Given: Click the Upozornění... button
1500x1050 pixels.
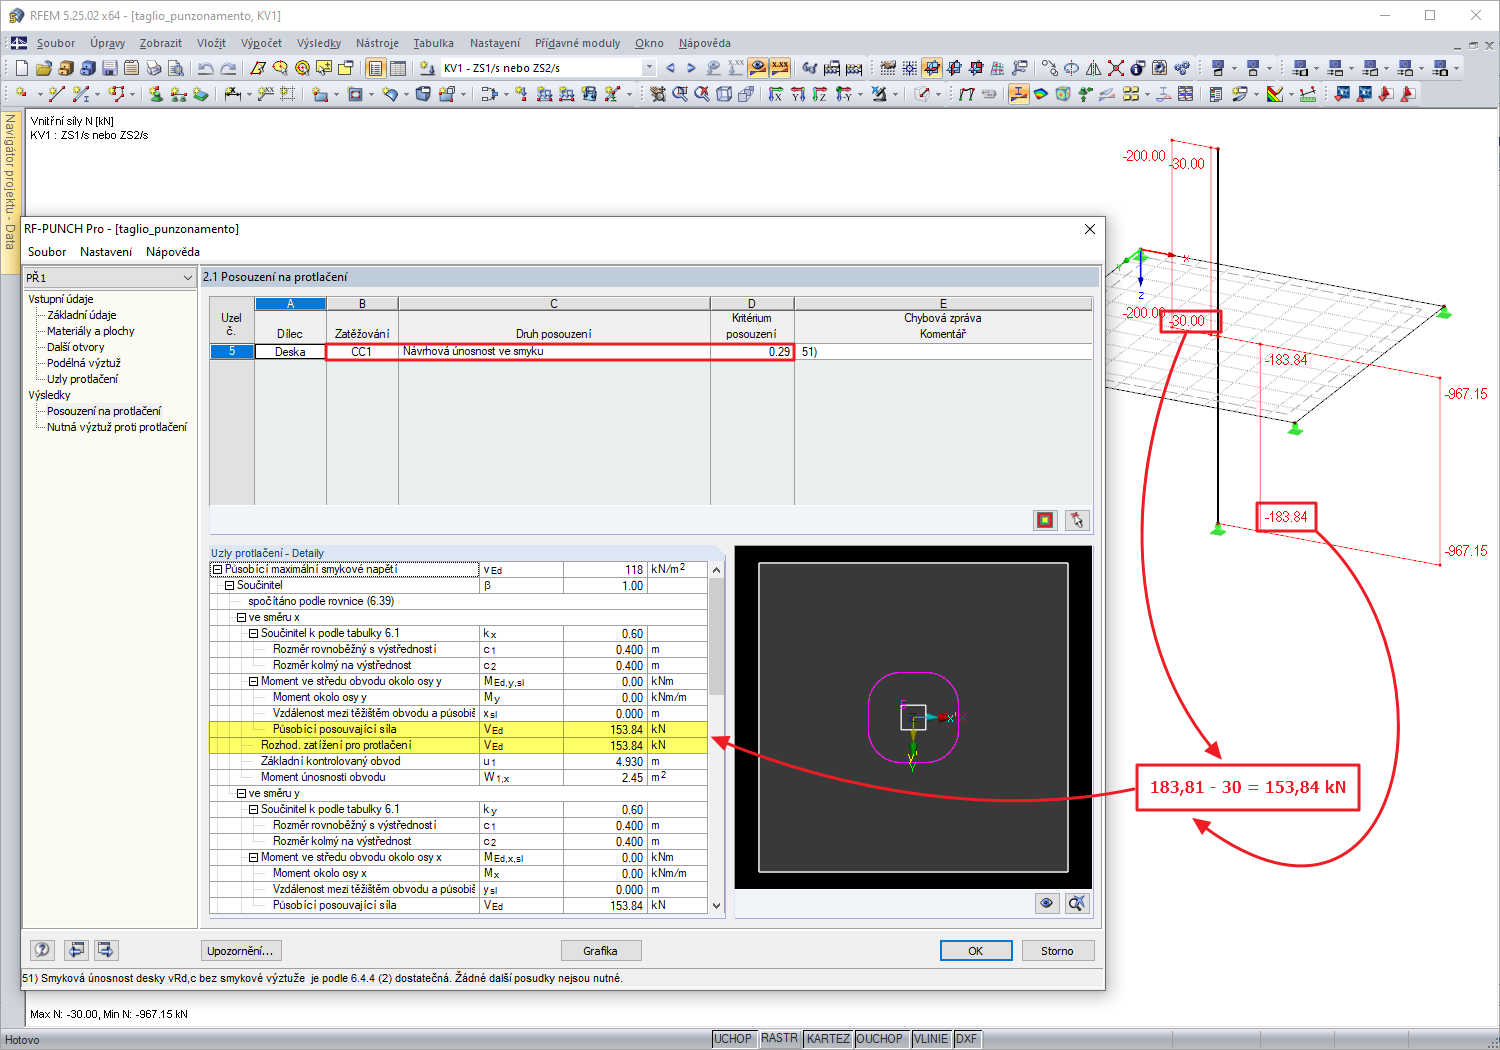Looking at the screenshot, I should [x=240, y=951].
